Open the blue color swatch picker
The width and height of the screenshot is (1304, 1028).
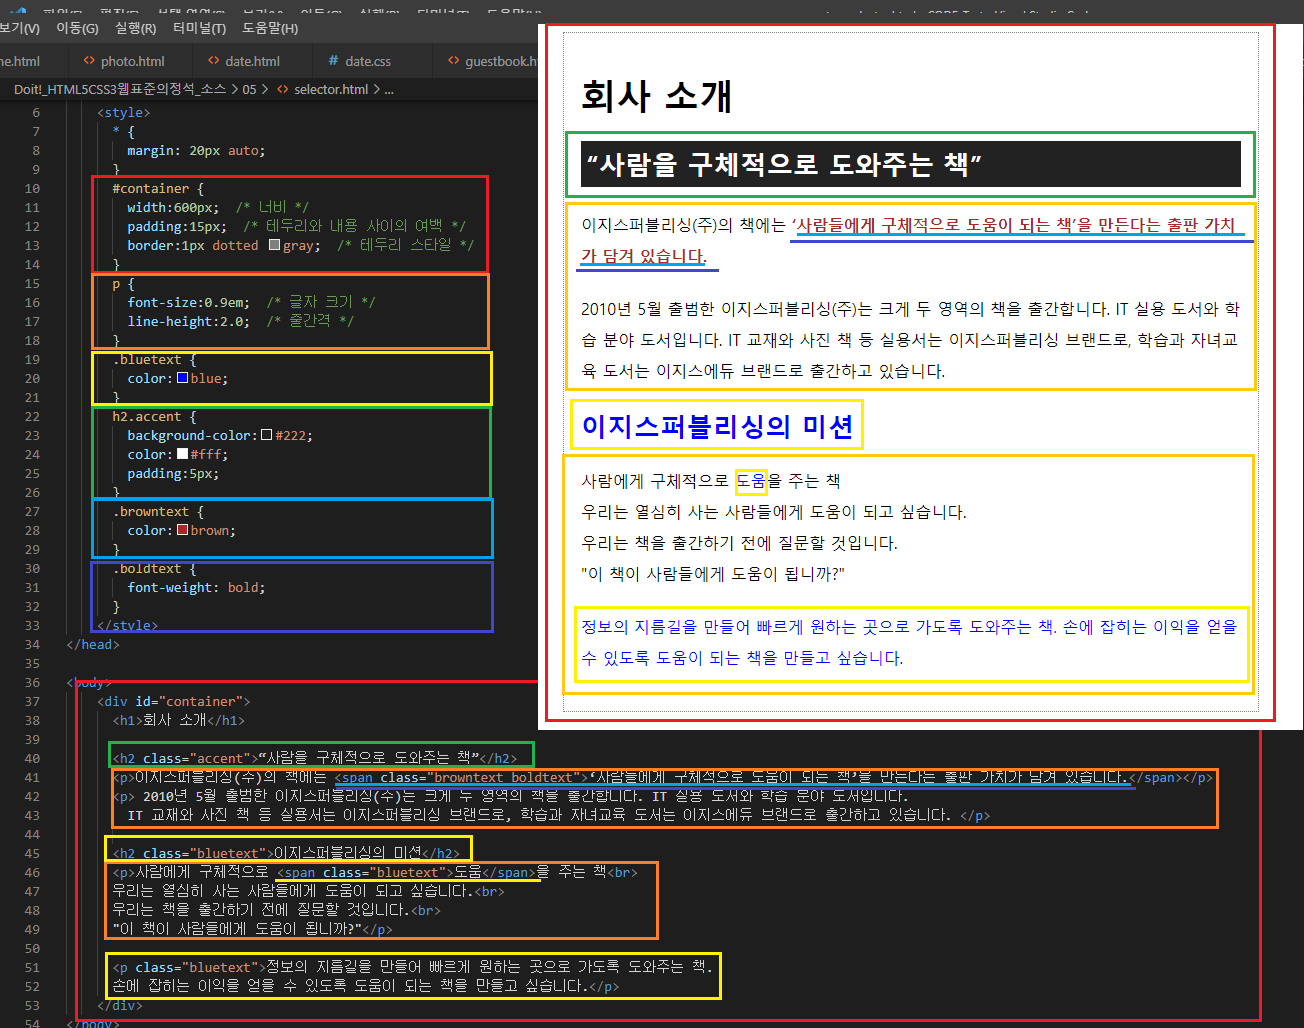(x=182, y=378)
